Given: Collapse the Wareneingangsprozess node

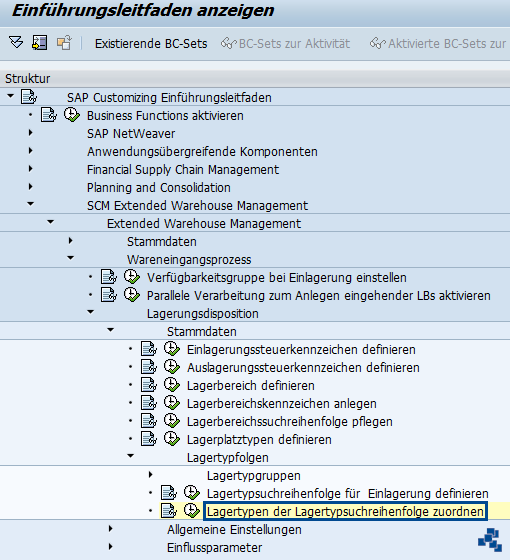Looking at the screenshot, I should tap(70, 258).
